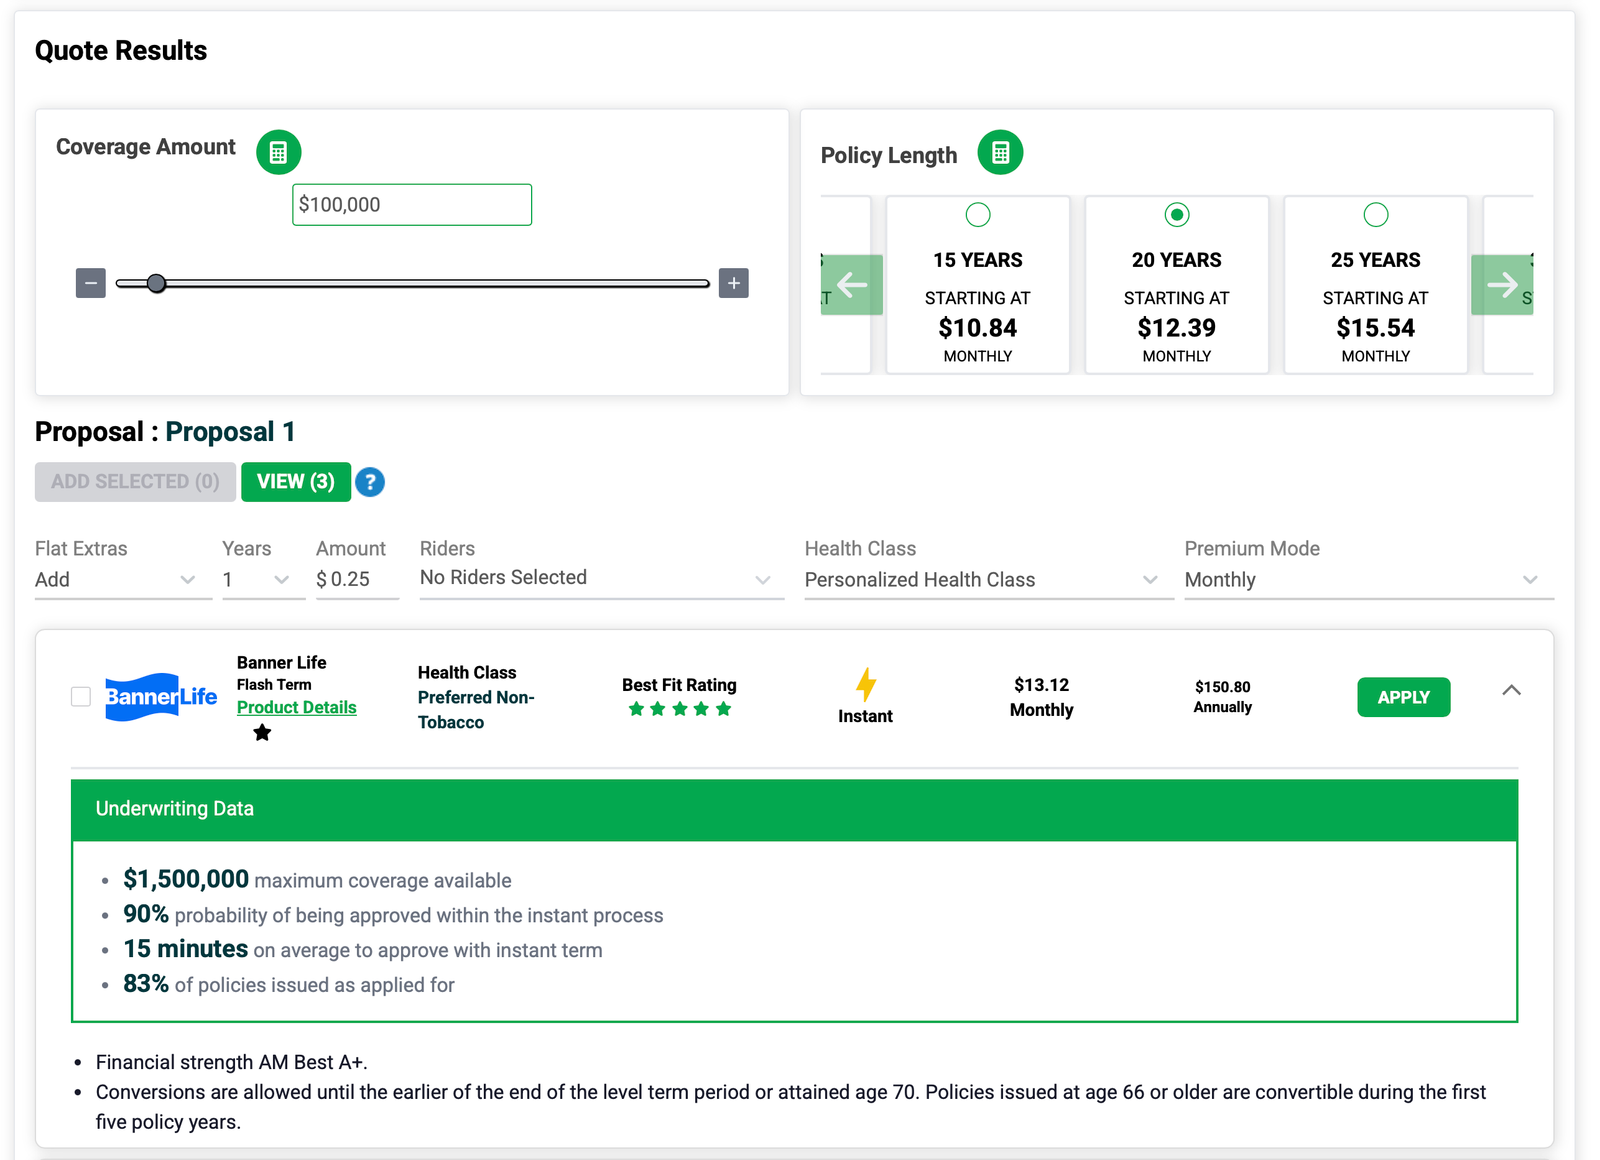Select the 25 Years policy radio button

click(1376, 214)
